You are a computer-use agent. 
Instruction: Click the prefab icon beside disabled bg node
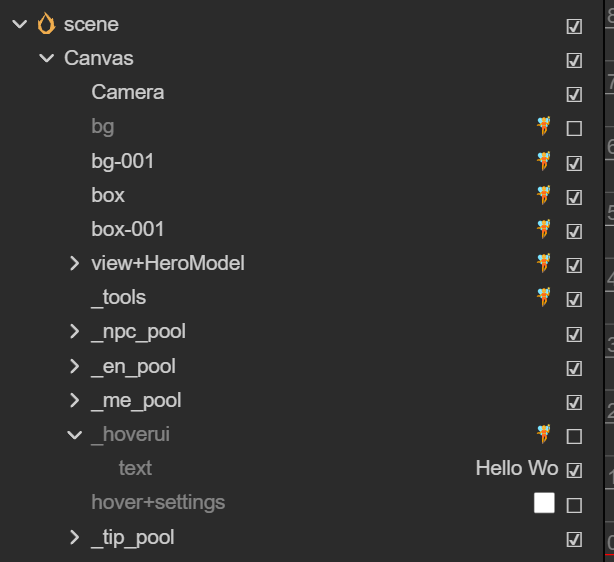click(x=544, y=127)
